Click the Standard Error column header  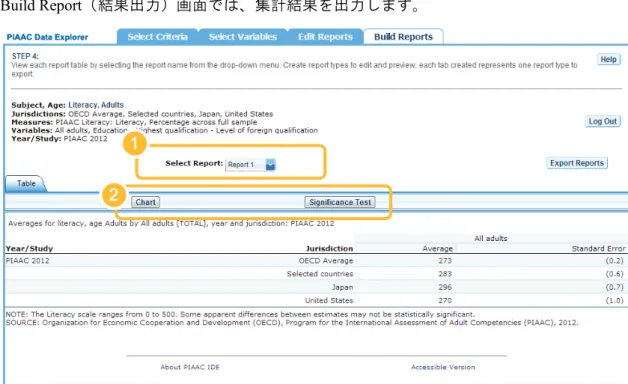[598, 248]
